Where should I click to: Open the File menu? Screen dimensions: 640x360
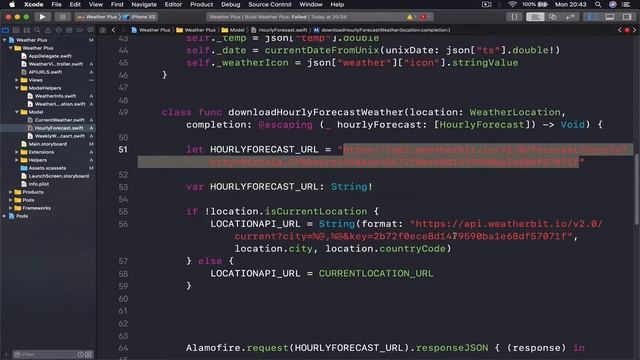56,4
